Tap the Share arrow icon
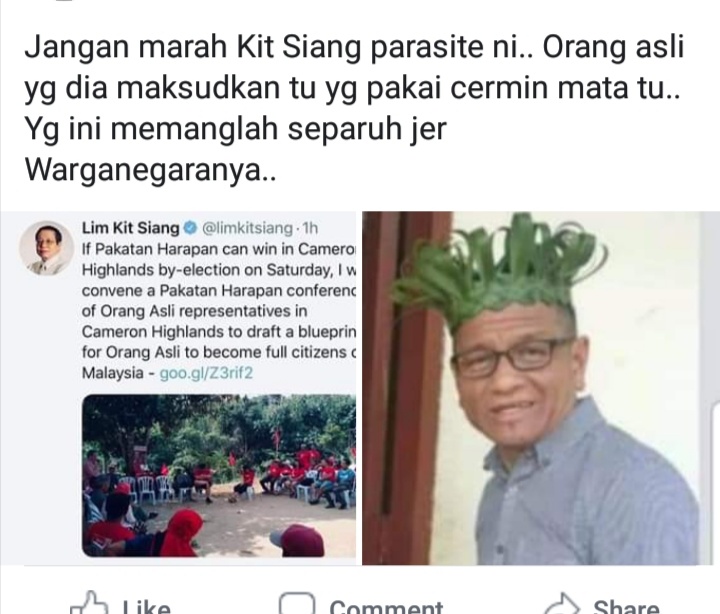The height and width of the screenshot is (614, 720). [x=562, y=604]
